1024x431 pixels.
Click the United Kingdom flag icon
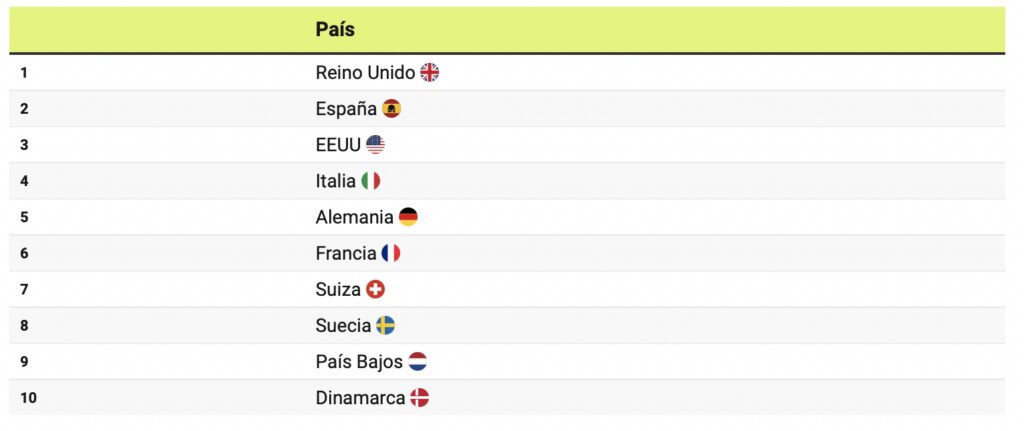click(430, 72)
